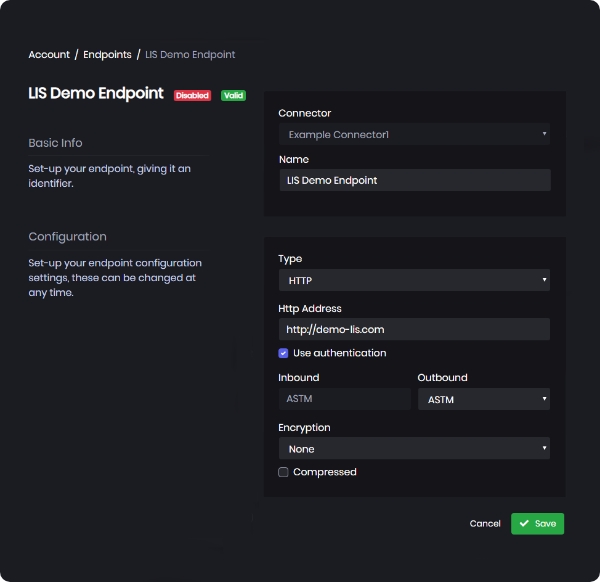
Task: Open the Outbound protocol dropdown
Action: tap(483, 399)
